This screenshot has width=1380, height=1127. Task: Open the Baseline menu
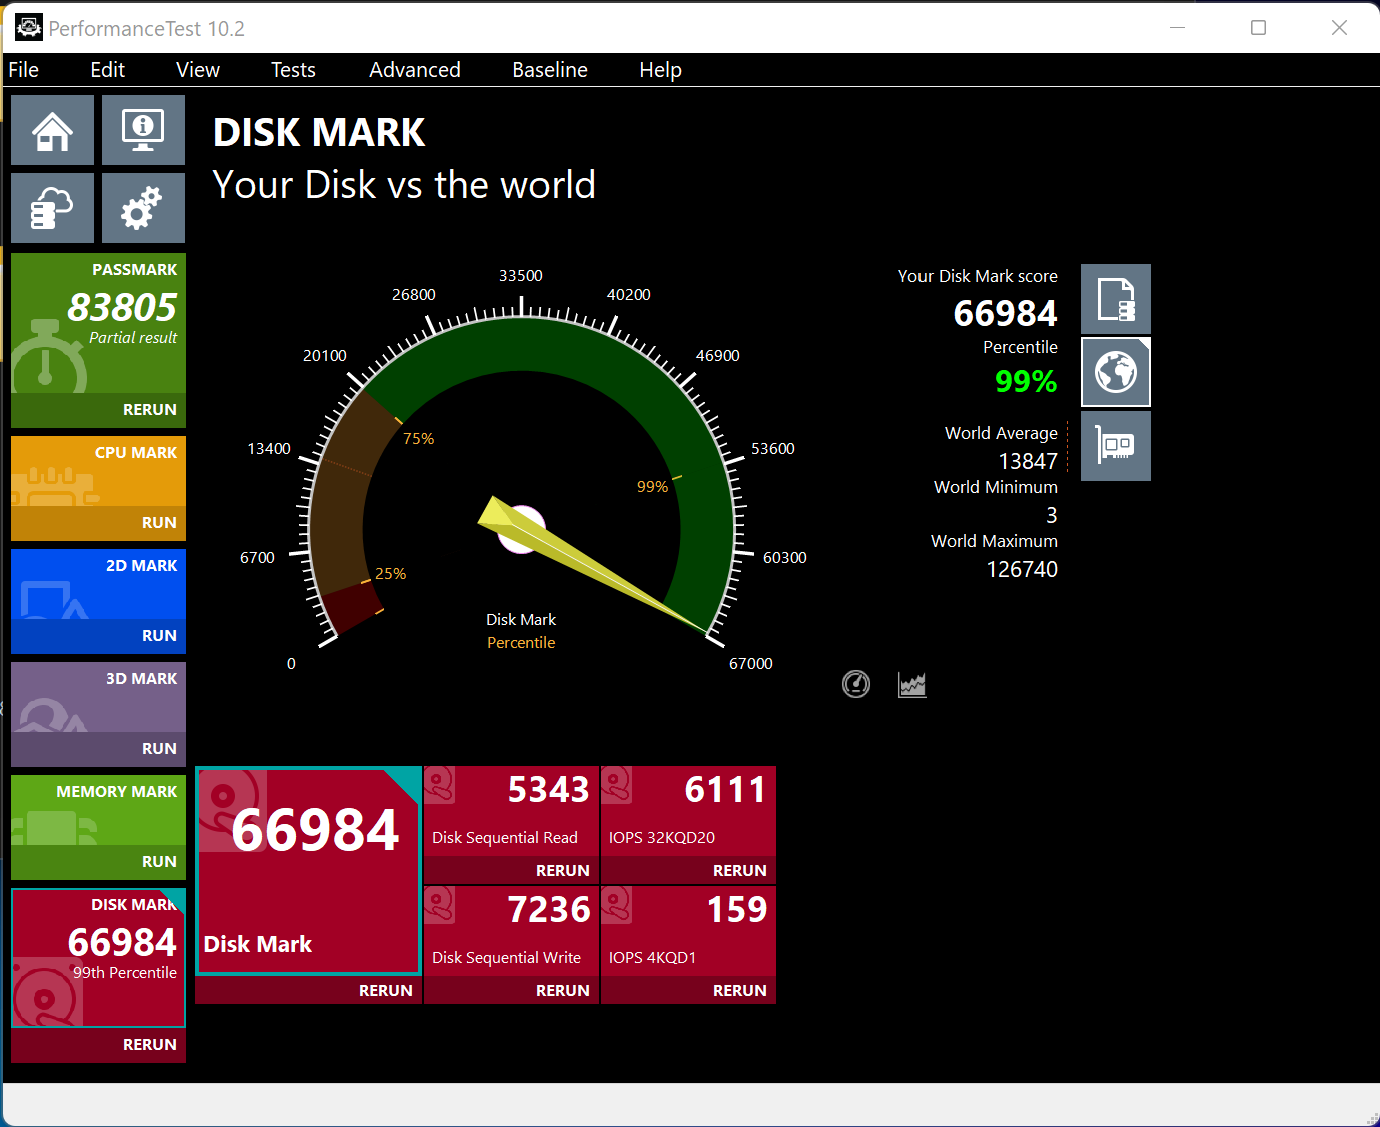click(549, 70)
